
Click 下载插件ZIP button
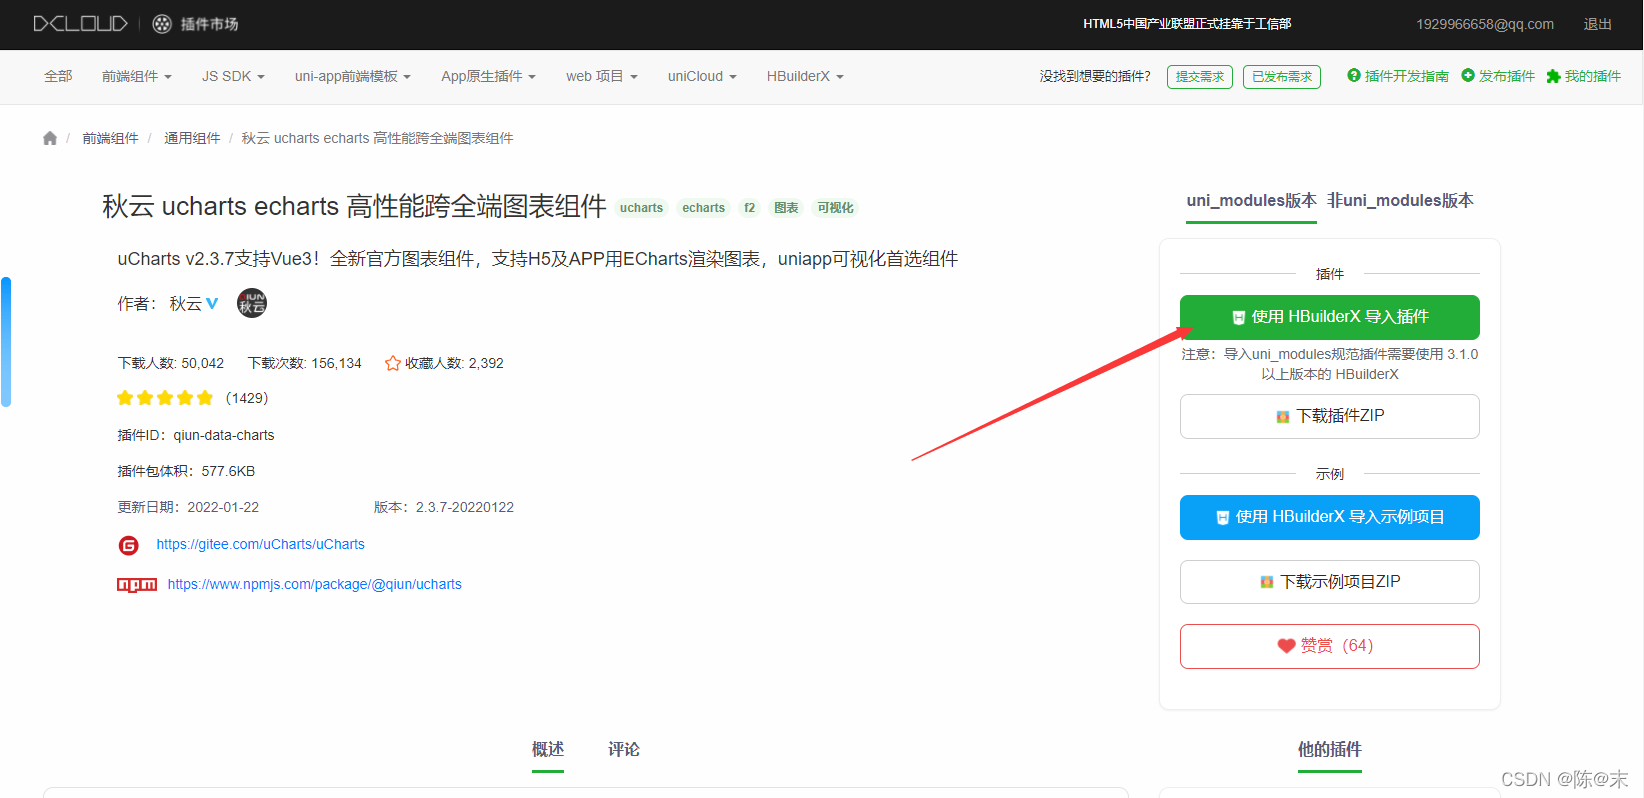1330,416
